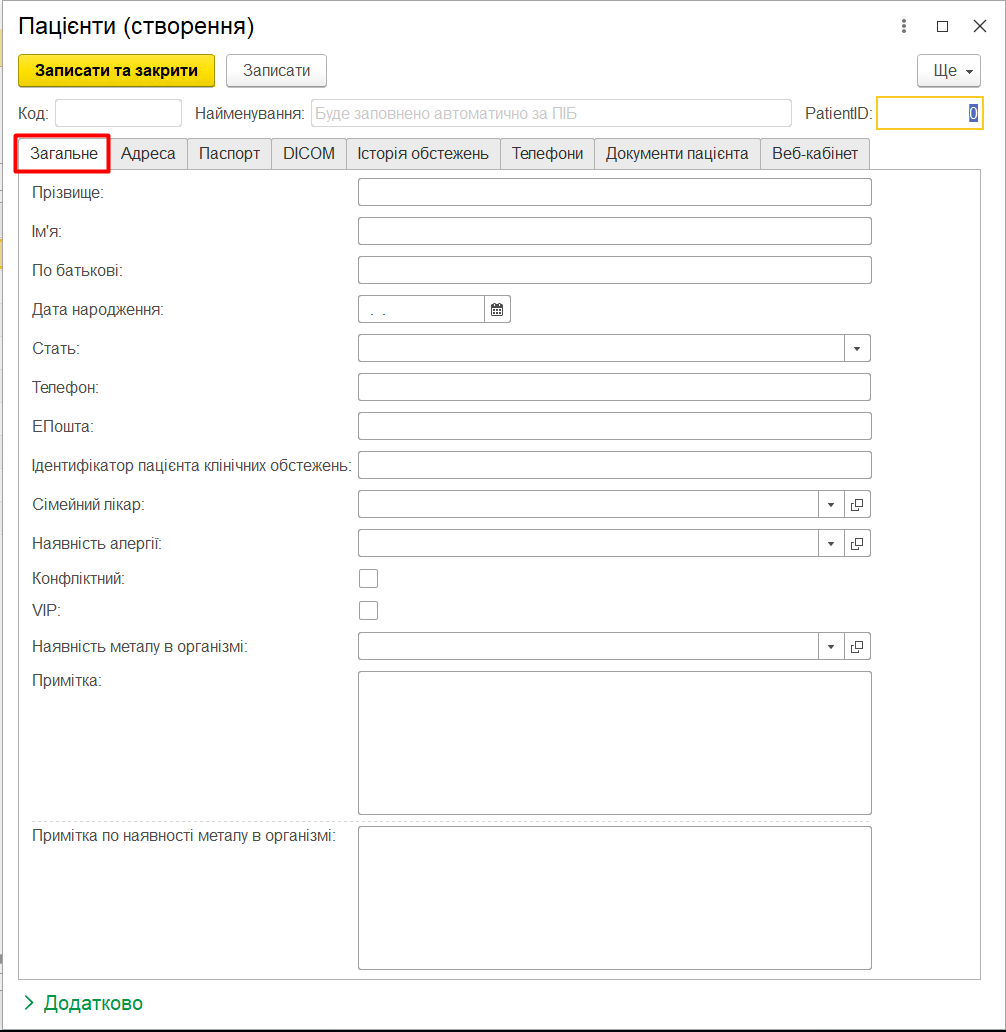Toggle the Конфліктний checkbox
Screen dimensions: 1006x1032
[368, 578]
